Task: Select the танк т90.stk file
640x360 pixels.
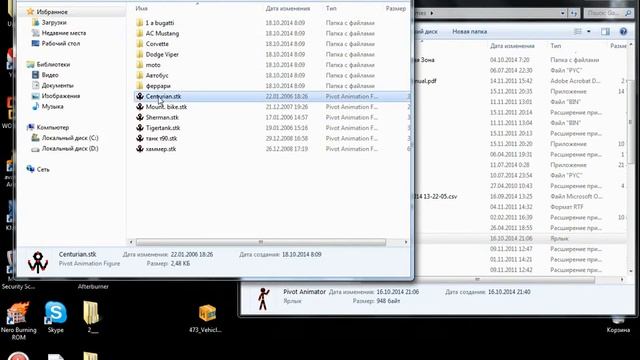Action: 161,138
